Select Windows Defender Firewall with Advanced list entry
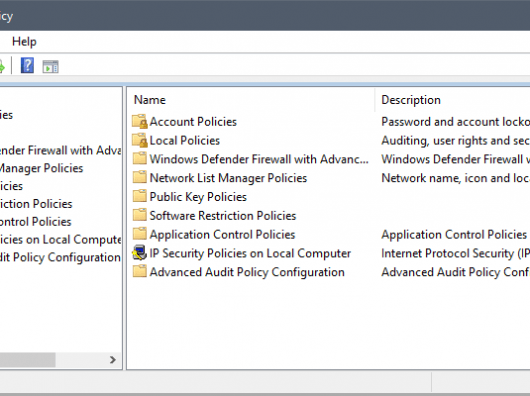Viewport: 530px width, 396px height. point(259,159)
